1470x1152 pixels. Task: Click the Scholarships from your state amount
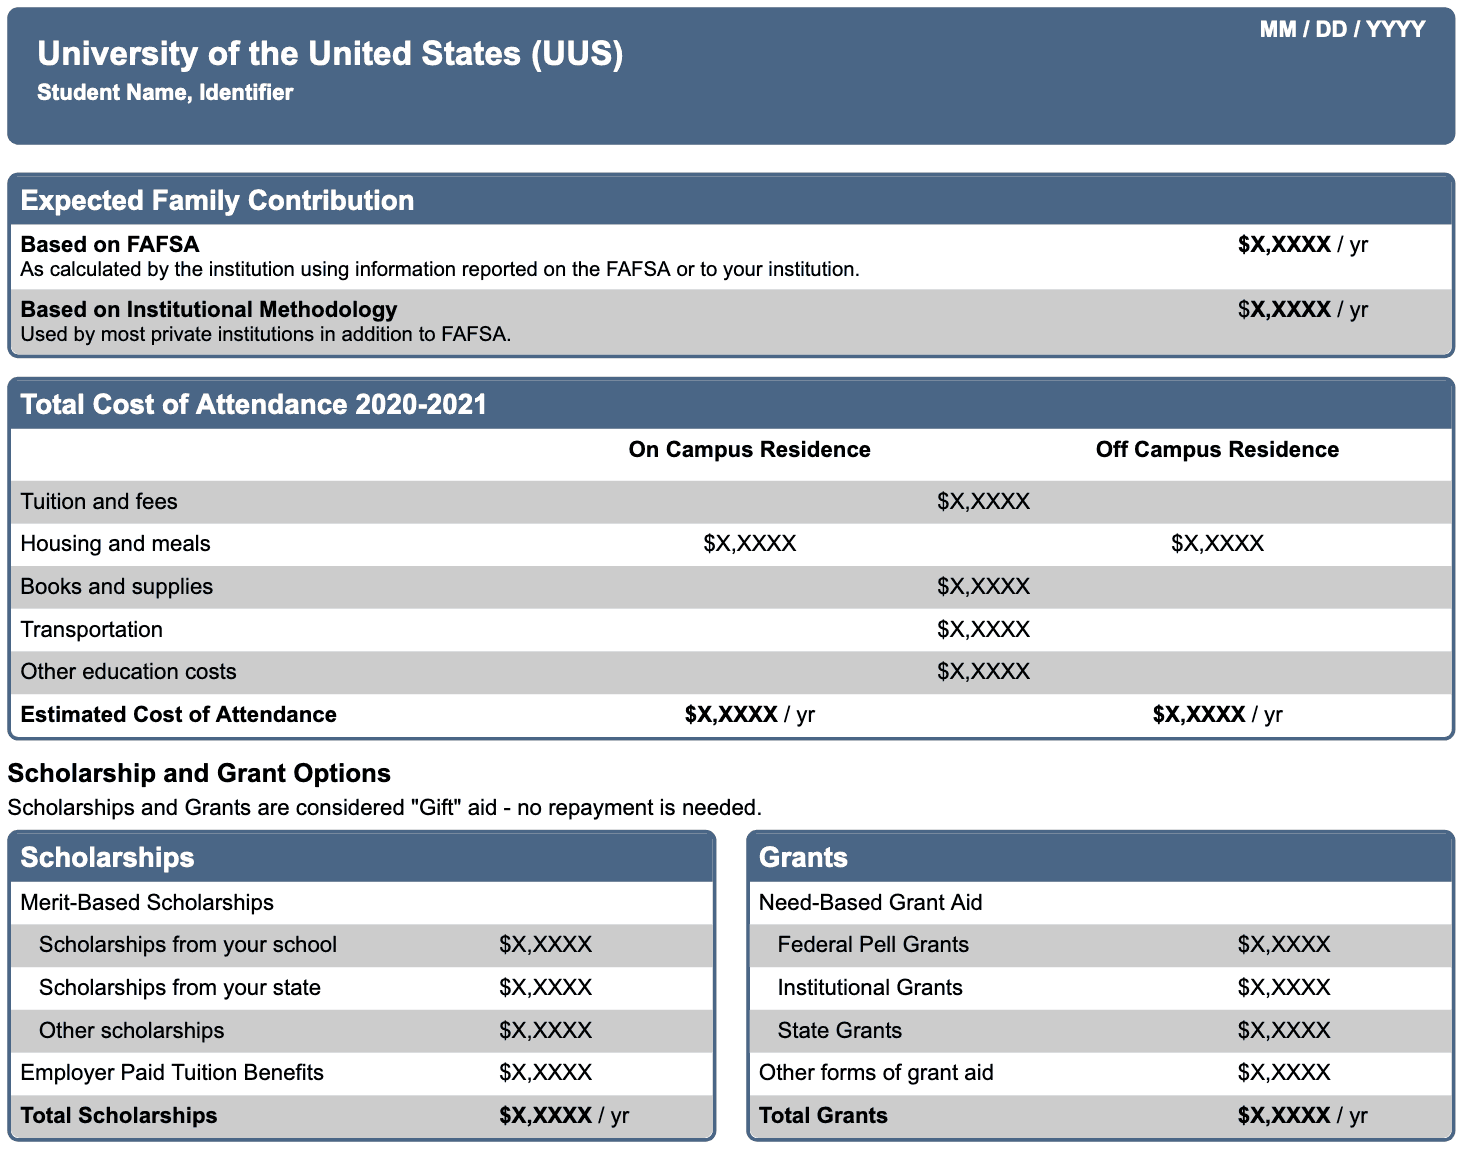(x=545, y=988)
